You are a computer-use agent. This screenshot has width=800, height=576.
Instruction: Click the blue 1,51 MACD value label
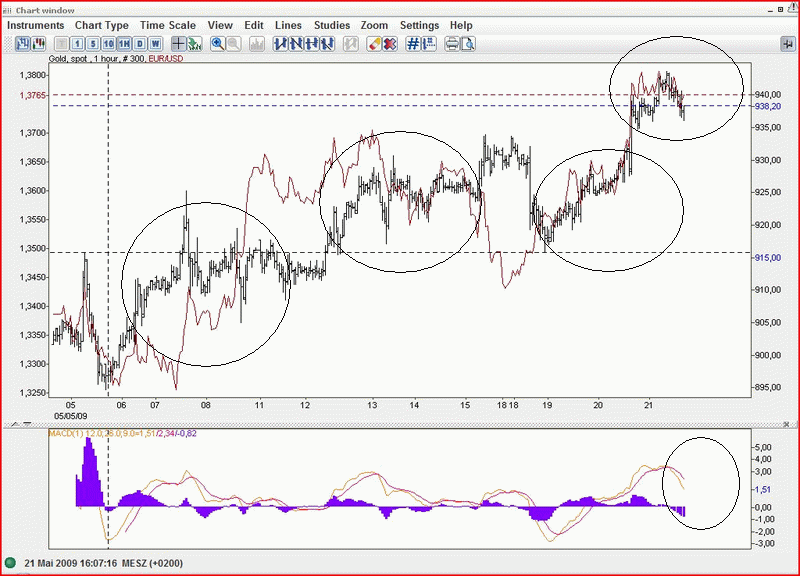tap(762, 489)
